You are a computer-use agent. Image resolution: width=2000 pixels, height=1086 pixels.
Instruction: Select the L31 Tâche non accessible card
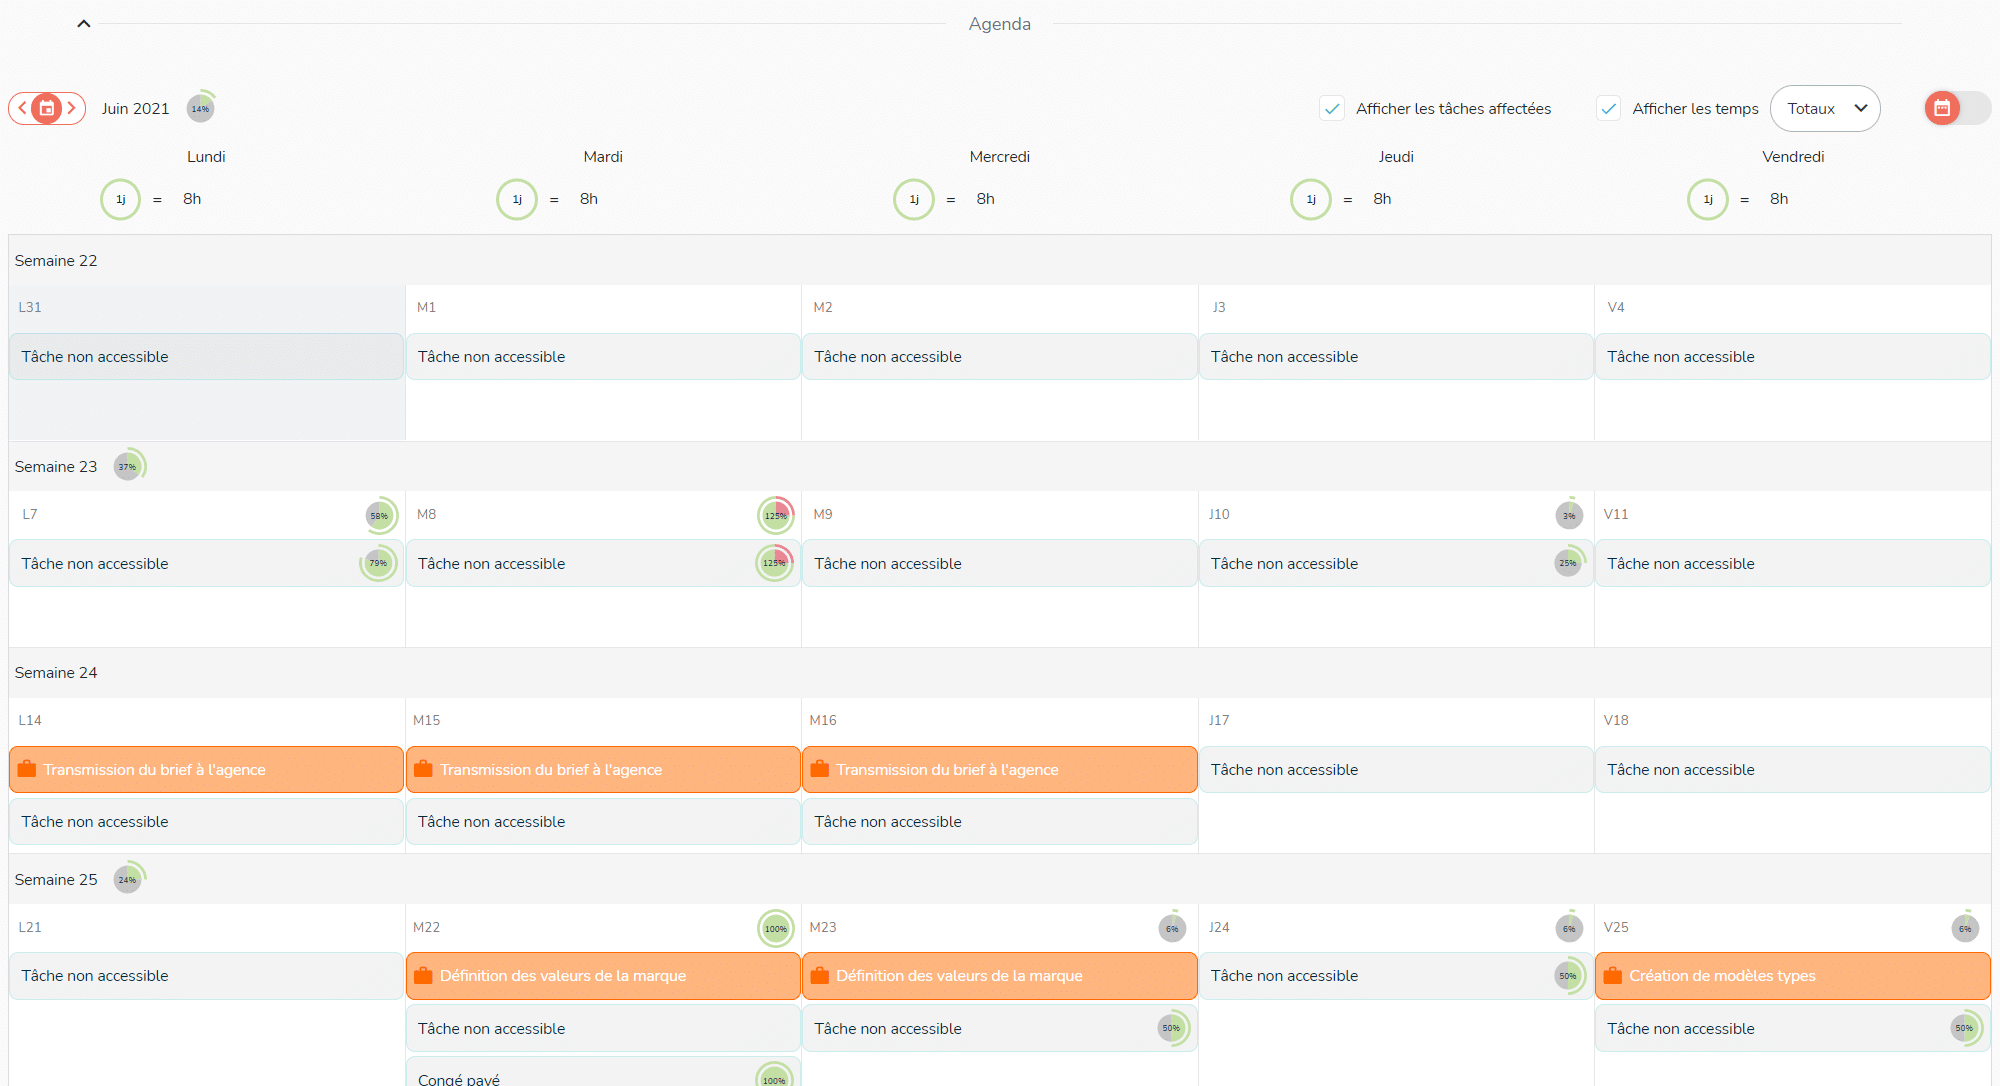tap(206, 356)
